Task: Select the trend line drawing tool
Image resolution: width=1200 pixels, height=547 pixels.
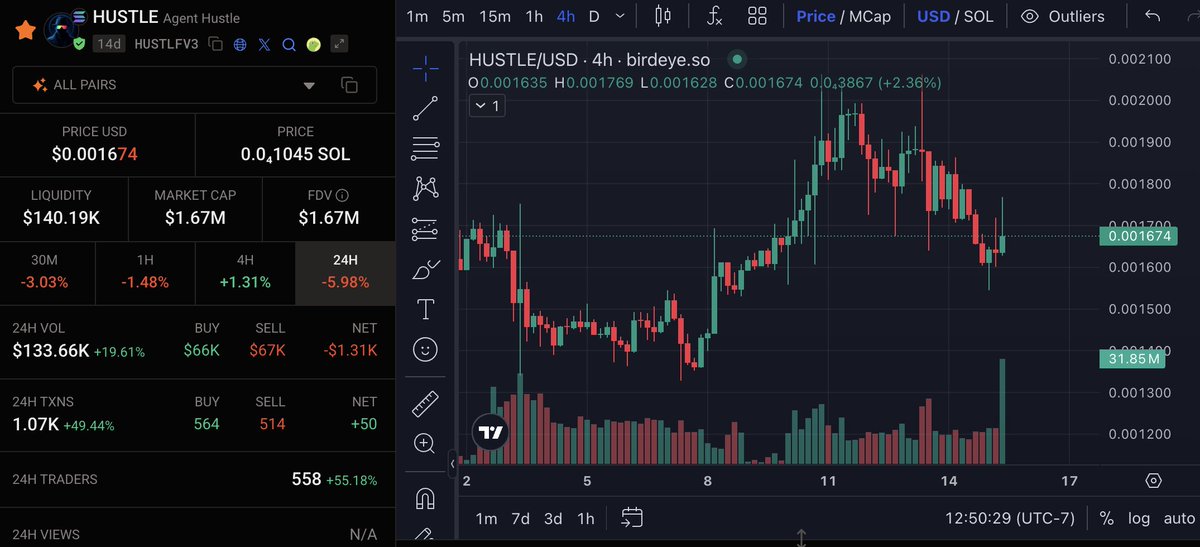Action: [x=426, y=108]
